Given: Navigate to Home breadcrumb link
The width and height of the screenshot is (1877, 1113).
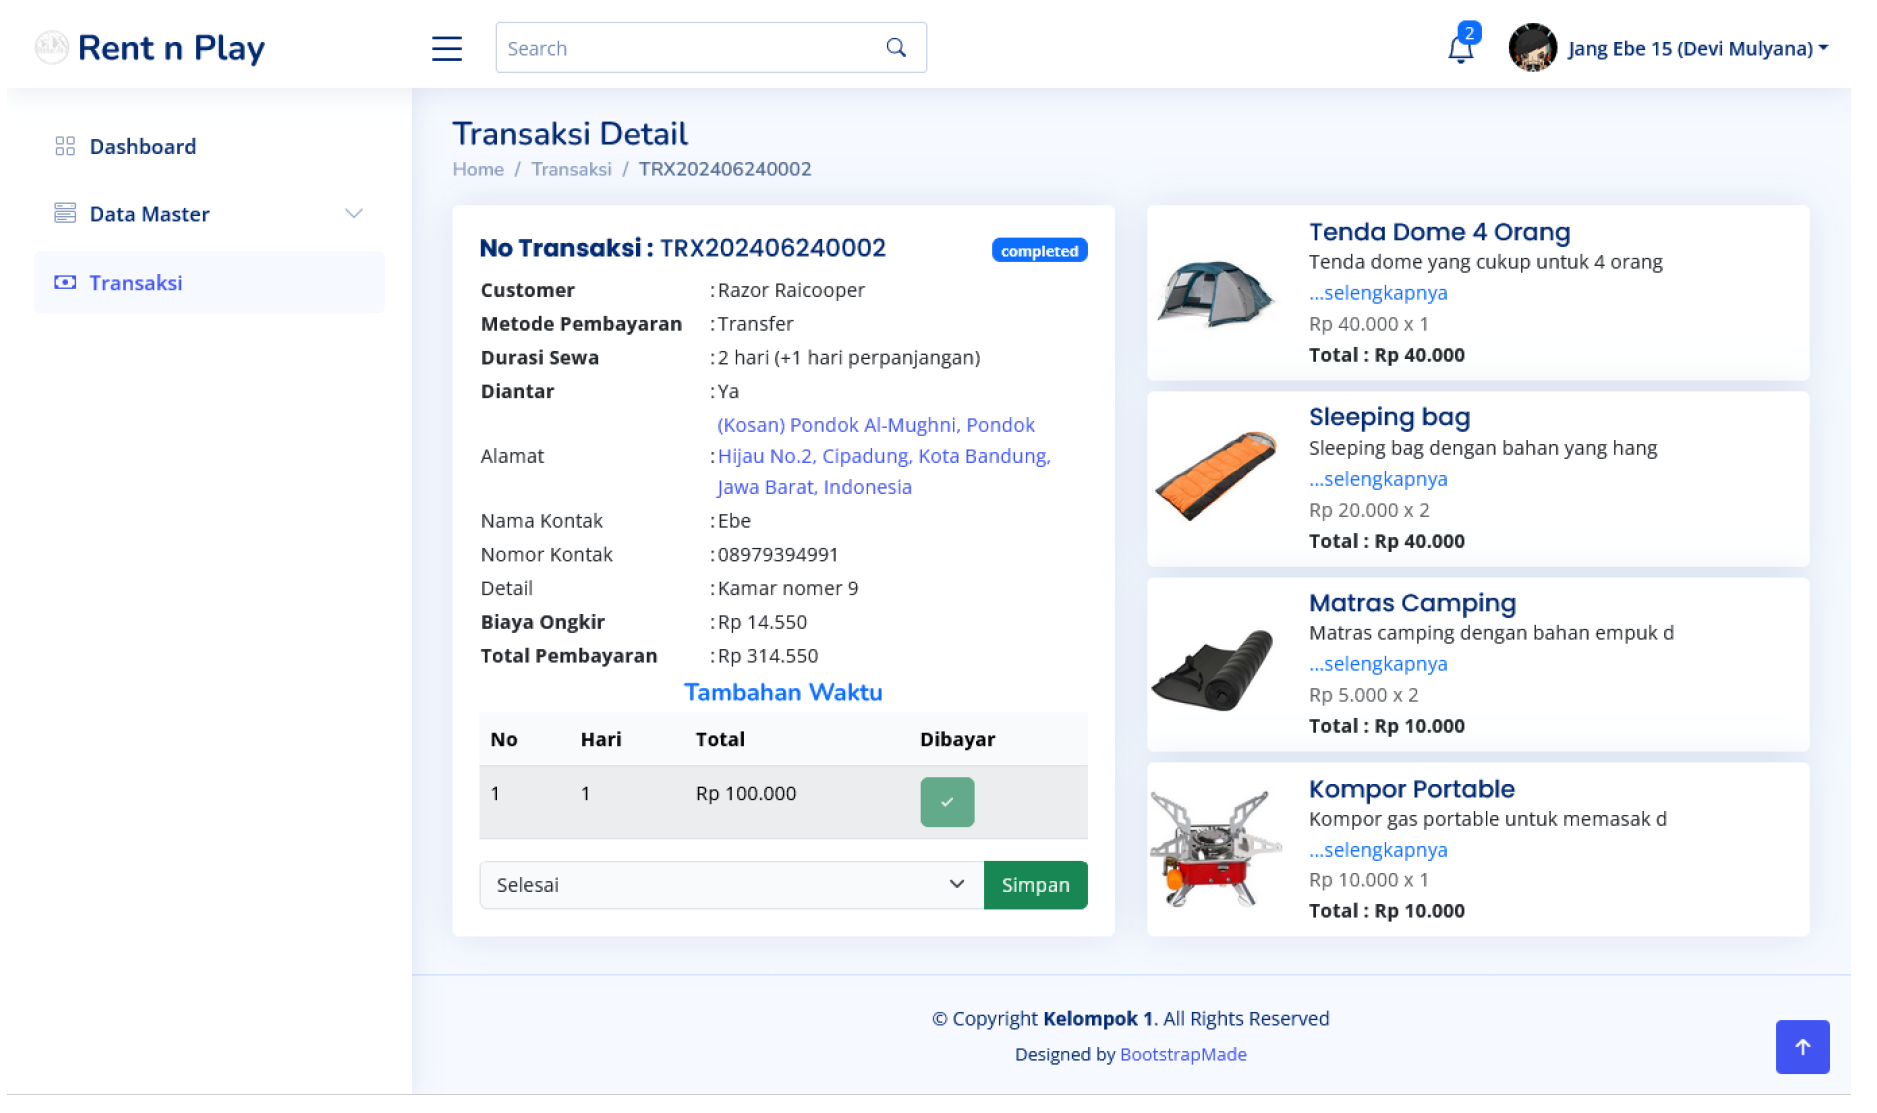Looking at the screenshot, I should point(478,169).
